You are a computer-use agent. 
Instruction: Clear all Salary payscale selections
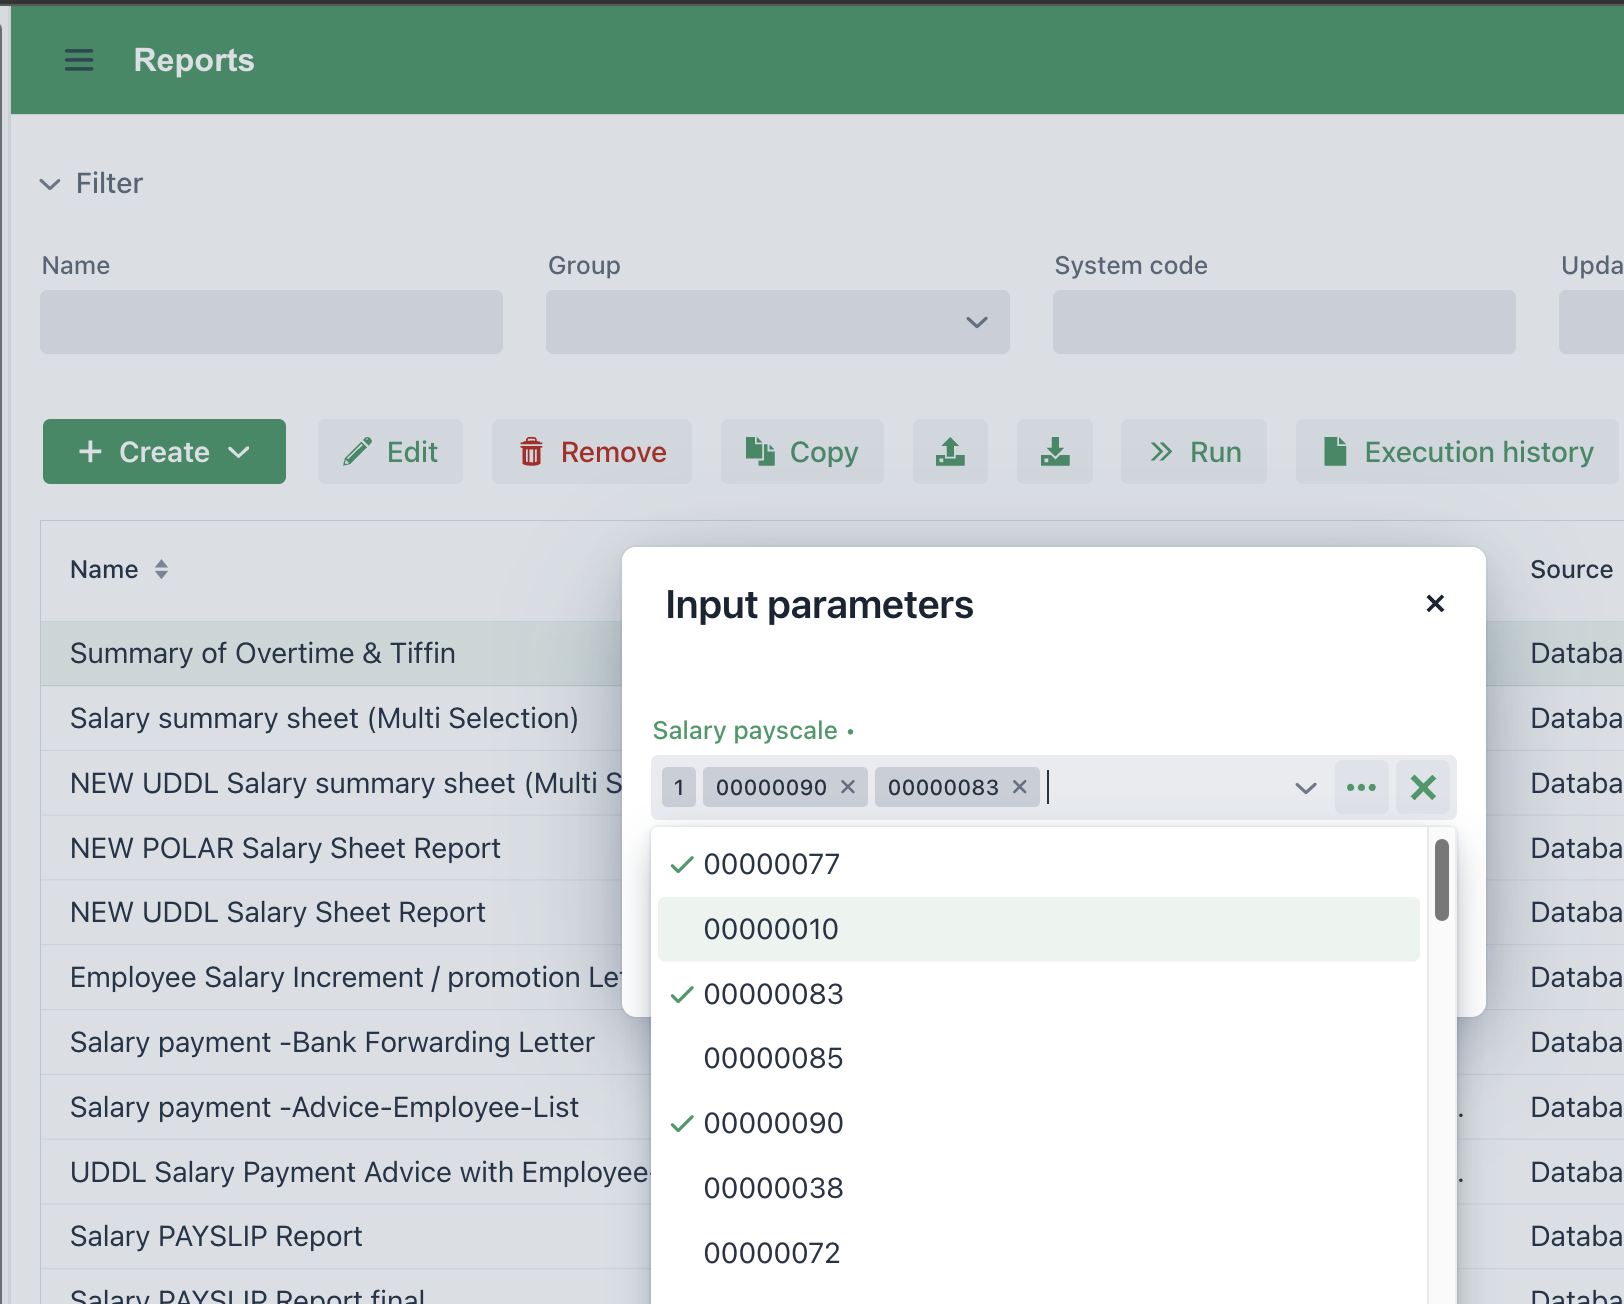coord(1422,787)
